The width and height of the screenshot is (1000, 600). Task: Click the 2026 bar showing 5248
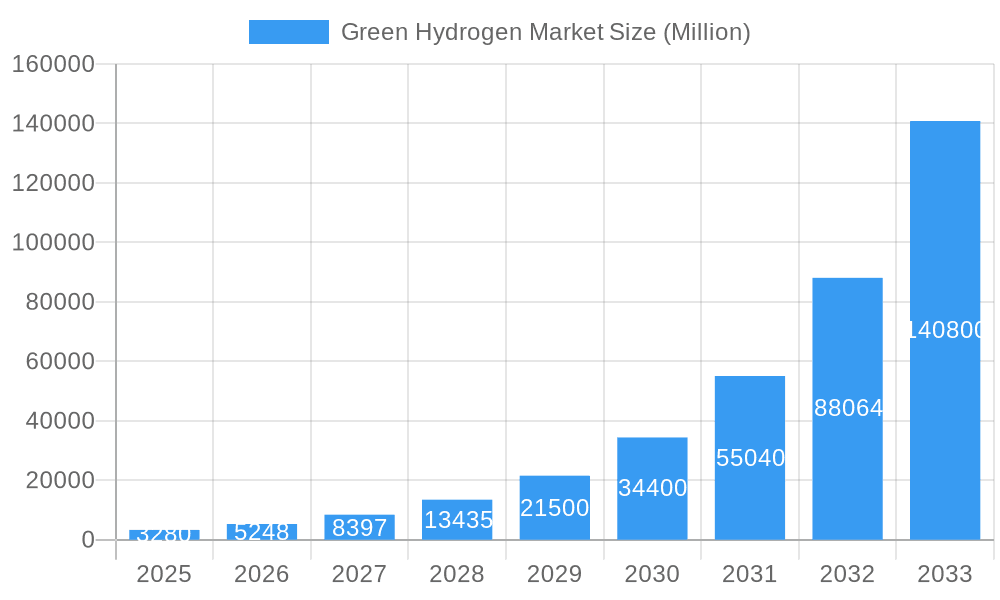click(263, 532)
